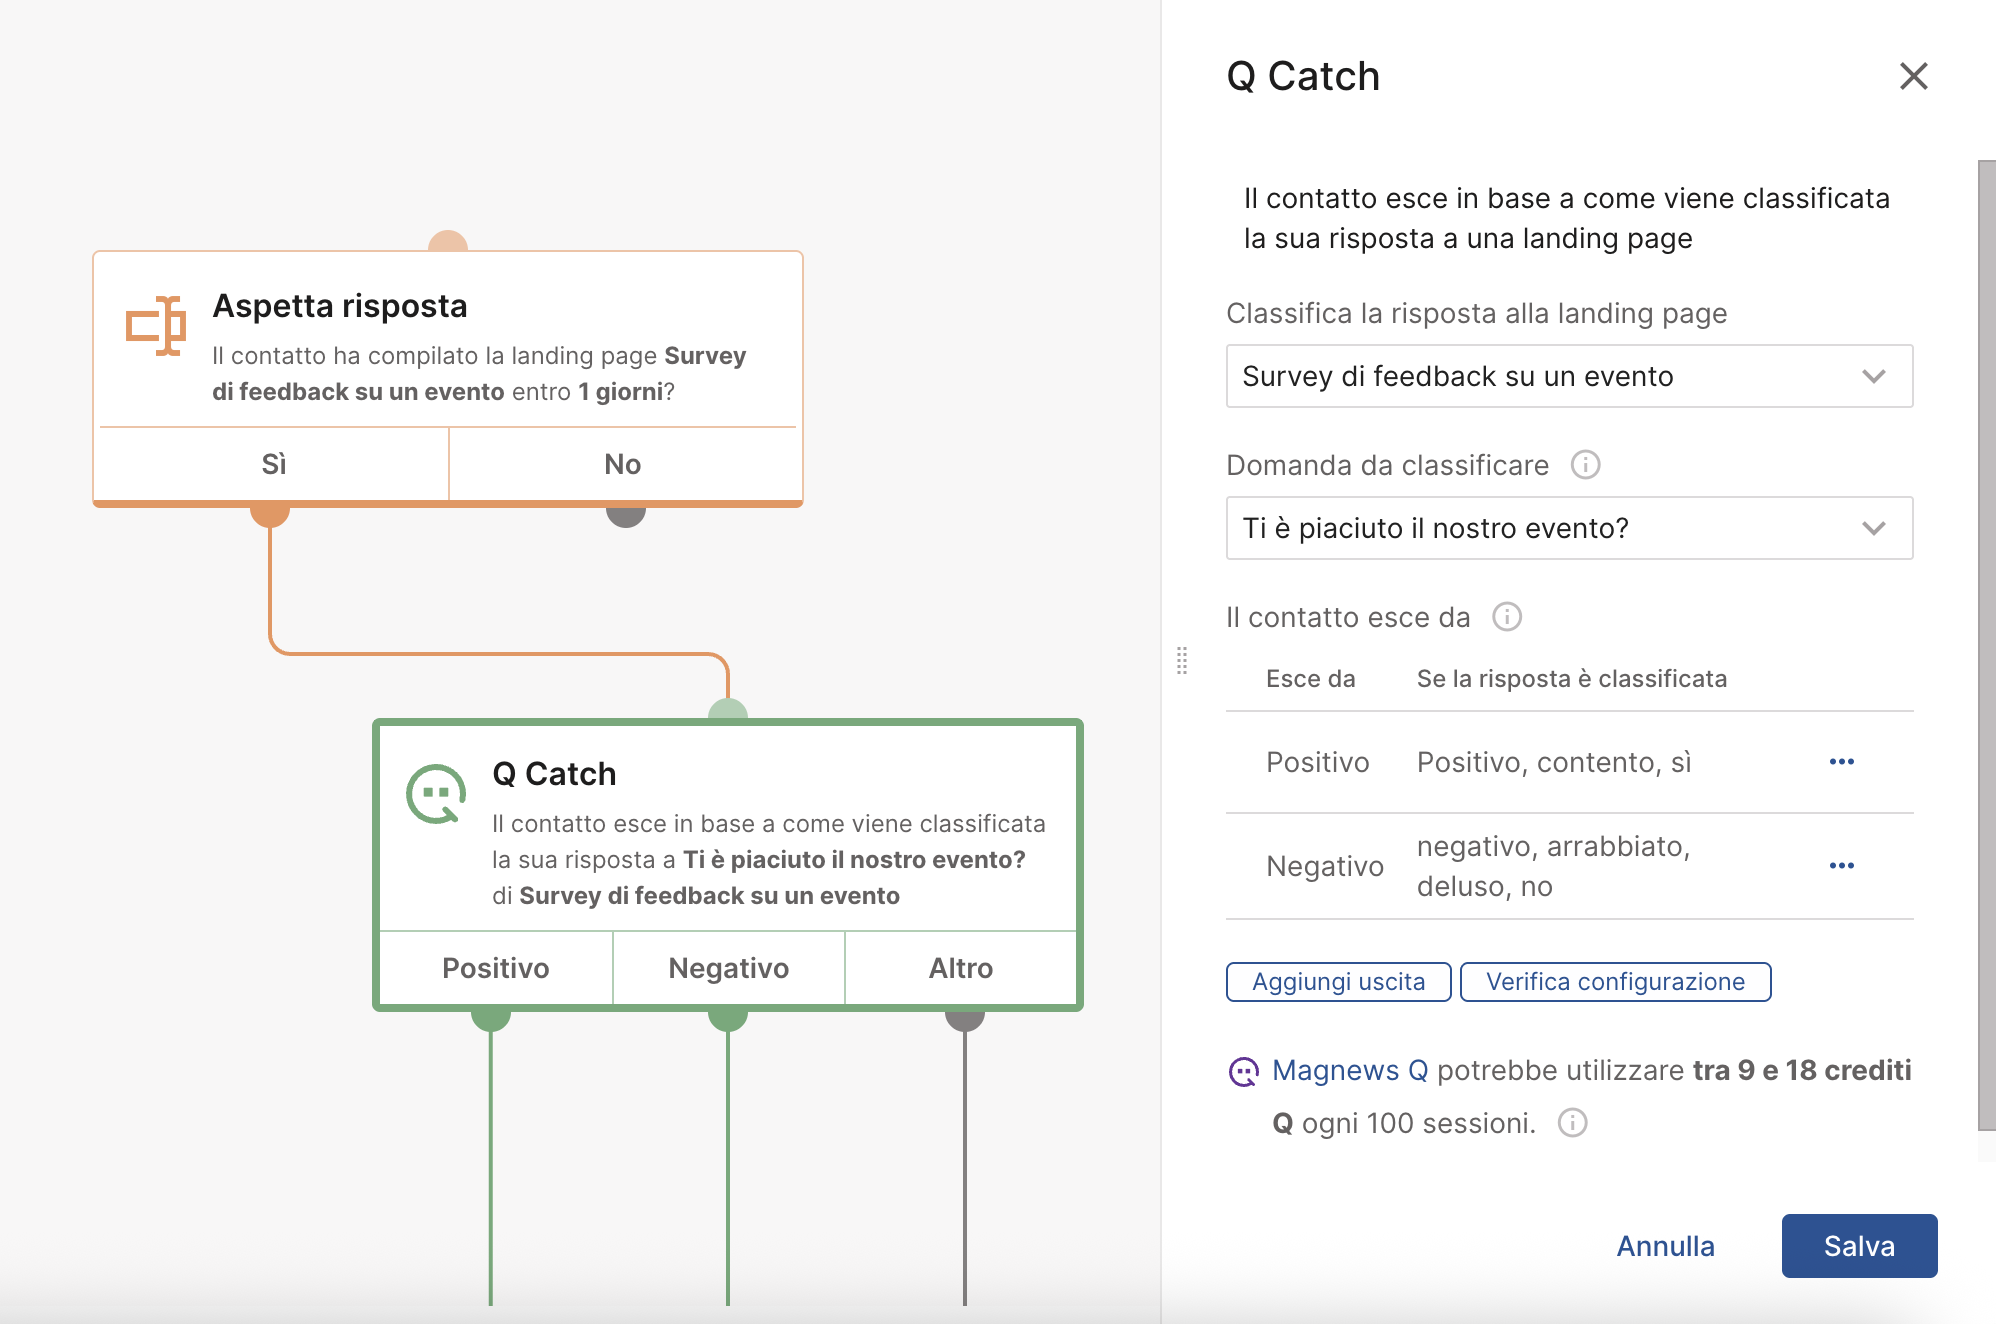Open the Ti è piaciuto question dropdown
The image size is (1996, 1324).
pyautogui.click(x=1569, y=528)
